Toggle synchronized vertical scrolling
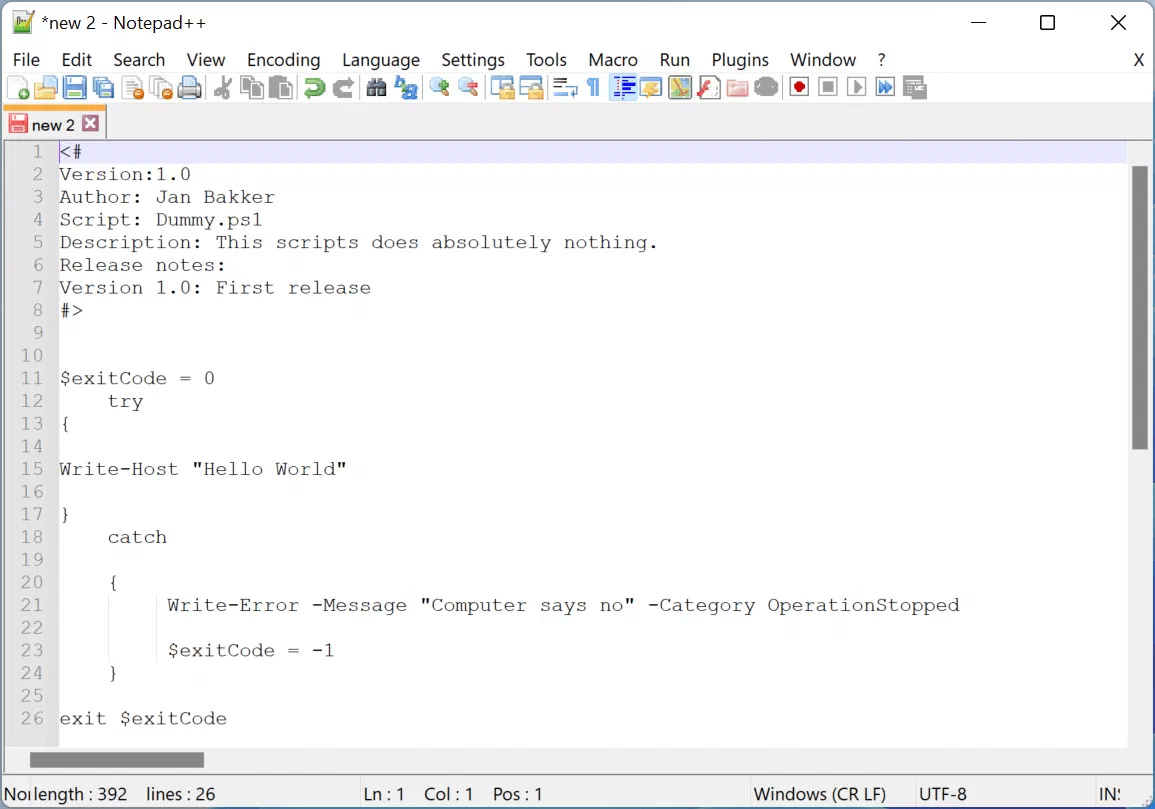1155x809 pixels. (x=502, y=88)
